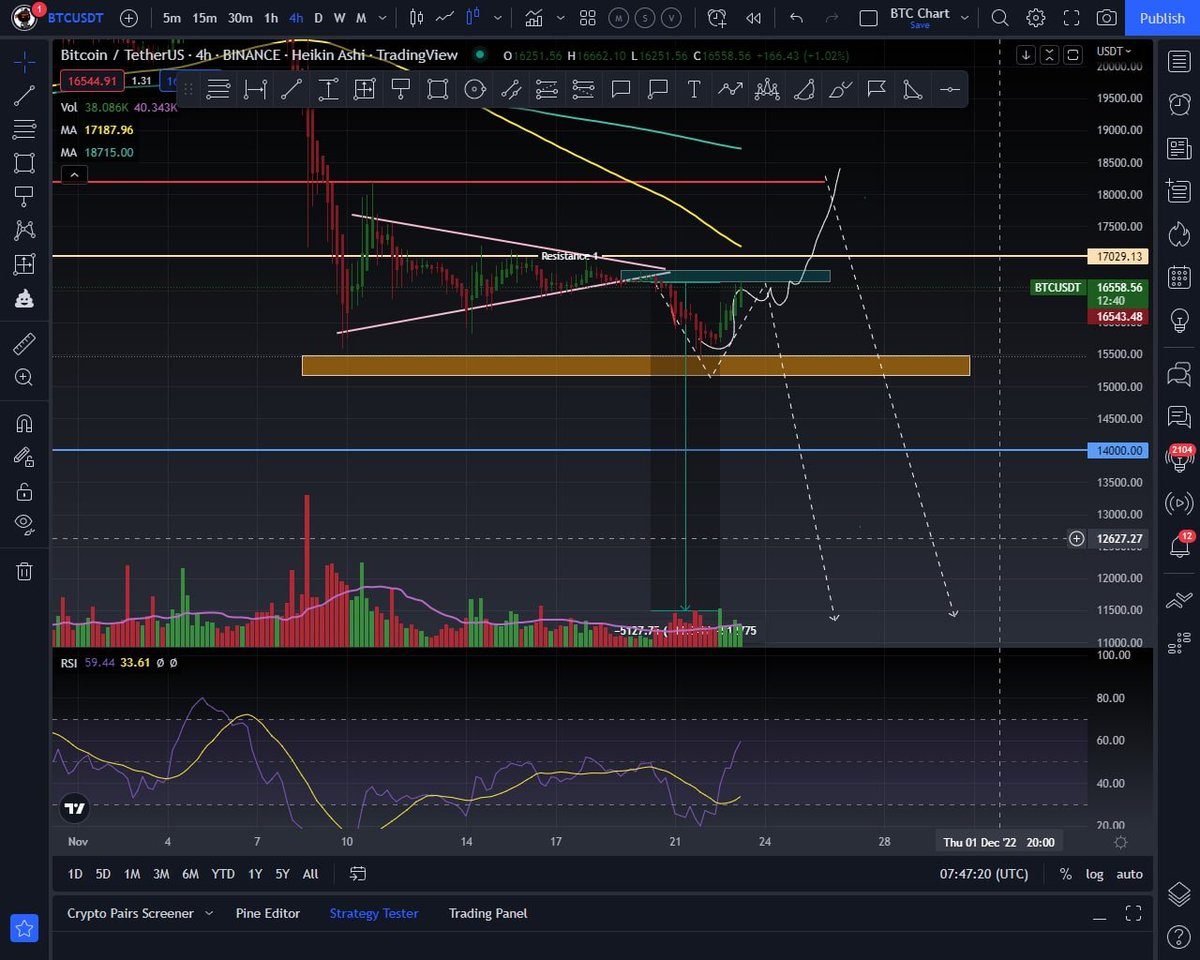Select the zoom in tool
This screenshot has height=960, width=1200.
click(x=24, y=377)
